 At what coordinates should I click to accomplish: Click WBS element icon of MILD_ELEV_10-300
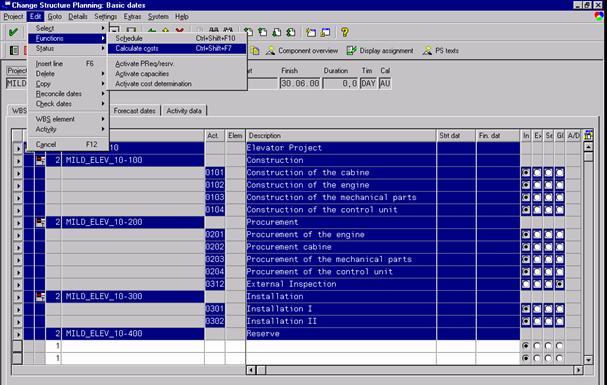40,296
